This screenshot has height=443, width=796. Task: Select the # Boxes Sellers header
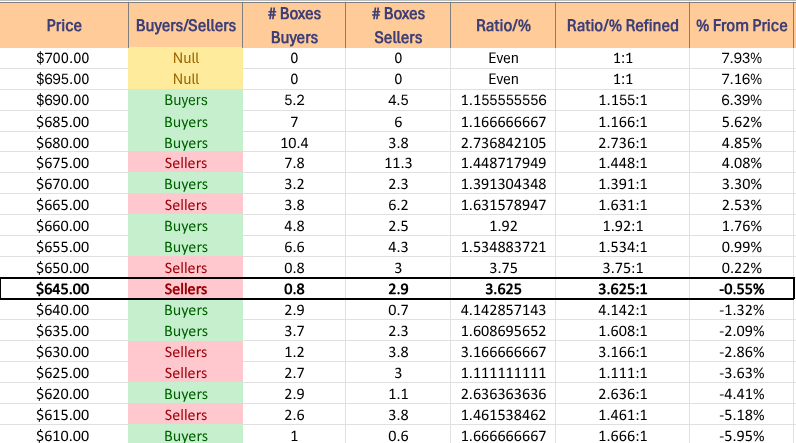click(398, 24)
